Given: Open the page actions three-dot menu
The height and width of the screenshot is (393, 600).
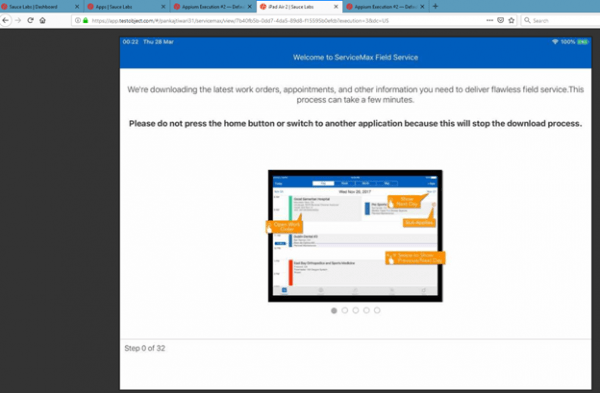Looking at the screenshot, I should pos(490,20).
